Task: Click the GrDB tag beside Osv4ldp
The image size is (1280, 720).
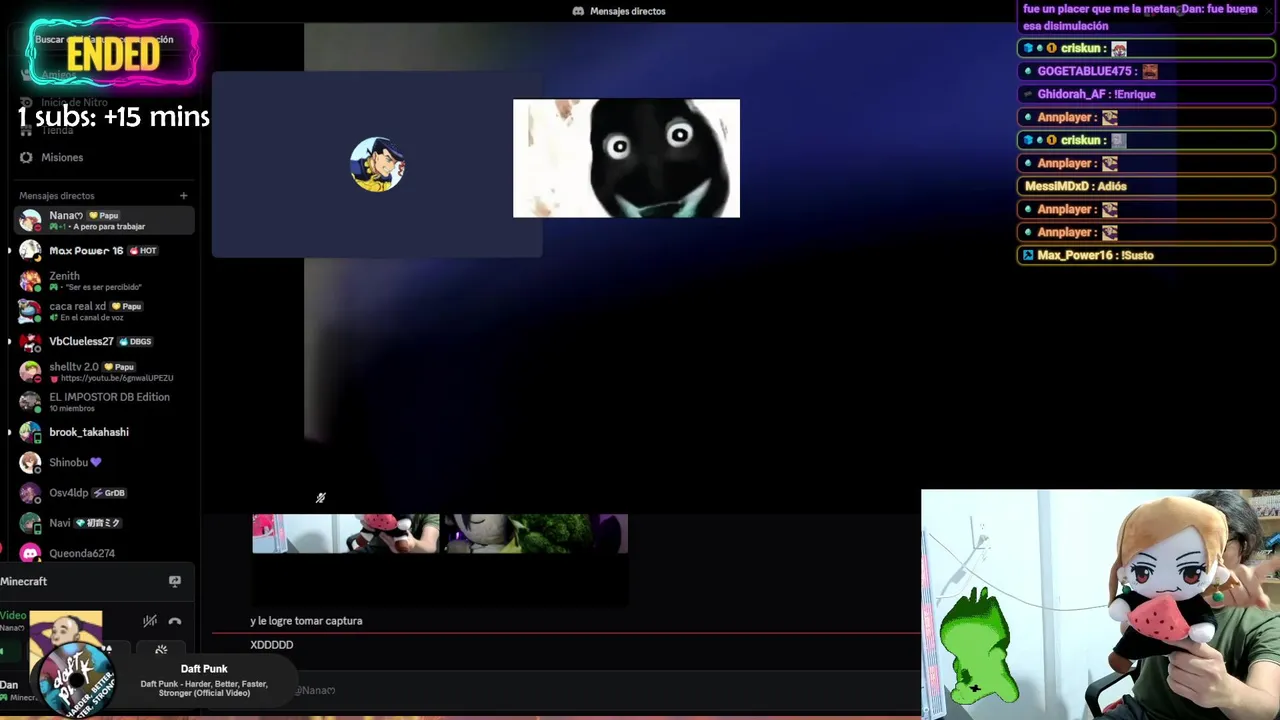Action: click(x=109, y=493)
